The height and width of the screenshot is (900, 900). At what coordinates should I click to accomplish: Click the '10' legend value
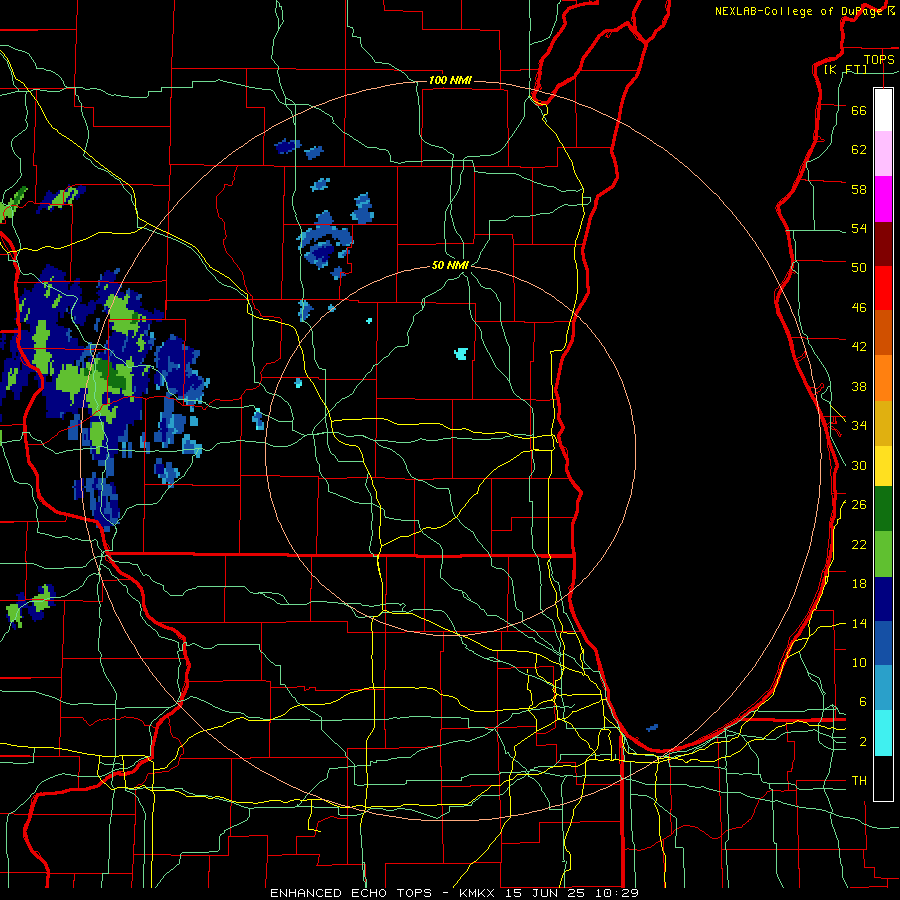pyautogui.click(x=859, y=662)
